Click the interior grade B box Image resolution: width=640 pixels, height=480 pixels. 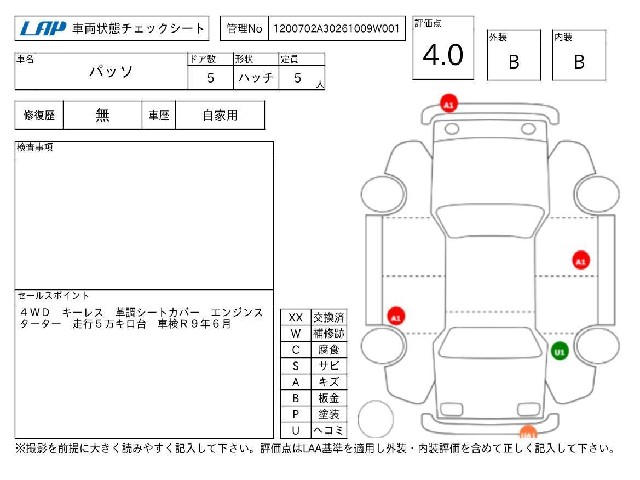pyautogui.click(x=579, y=55)
